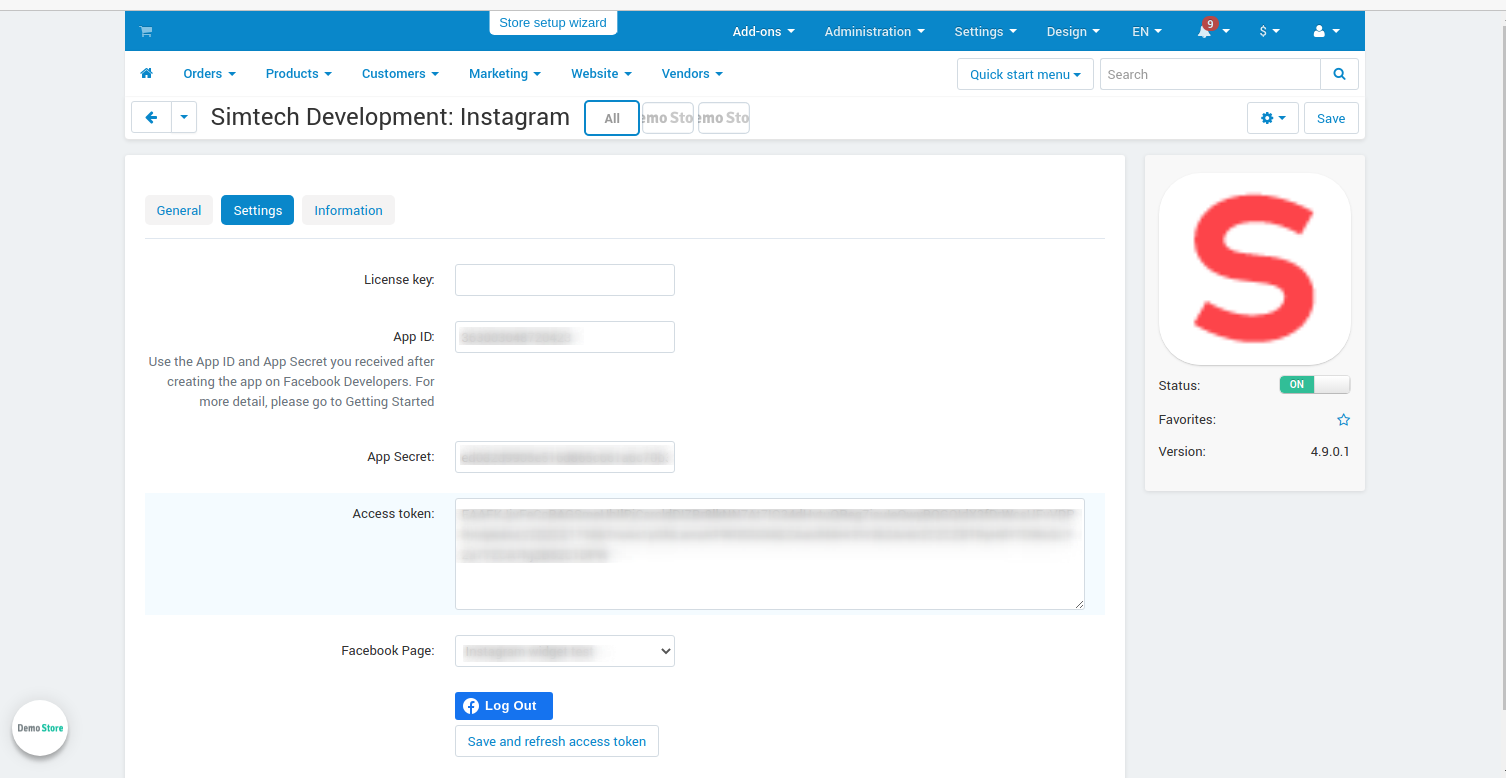Add add-on to favorites via star icon
This screenshot has width=1506, height=778.
pyautogui.click(x=1344, y=420)
